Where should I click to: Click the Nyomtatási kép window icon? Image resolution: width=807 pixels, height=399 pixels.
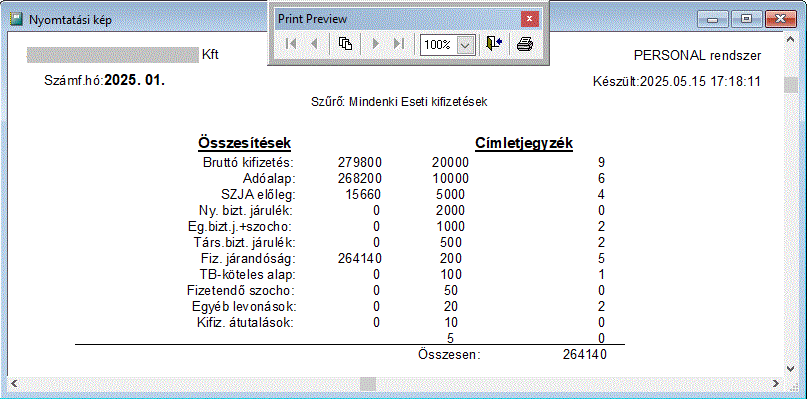[17, 20]
